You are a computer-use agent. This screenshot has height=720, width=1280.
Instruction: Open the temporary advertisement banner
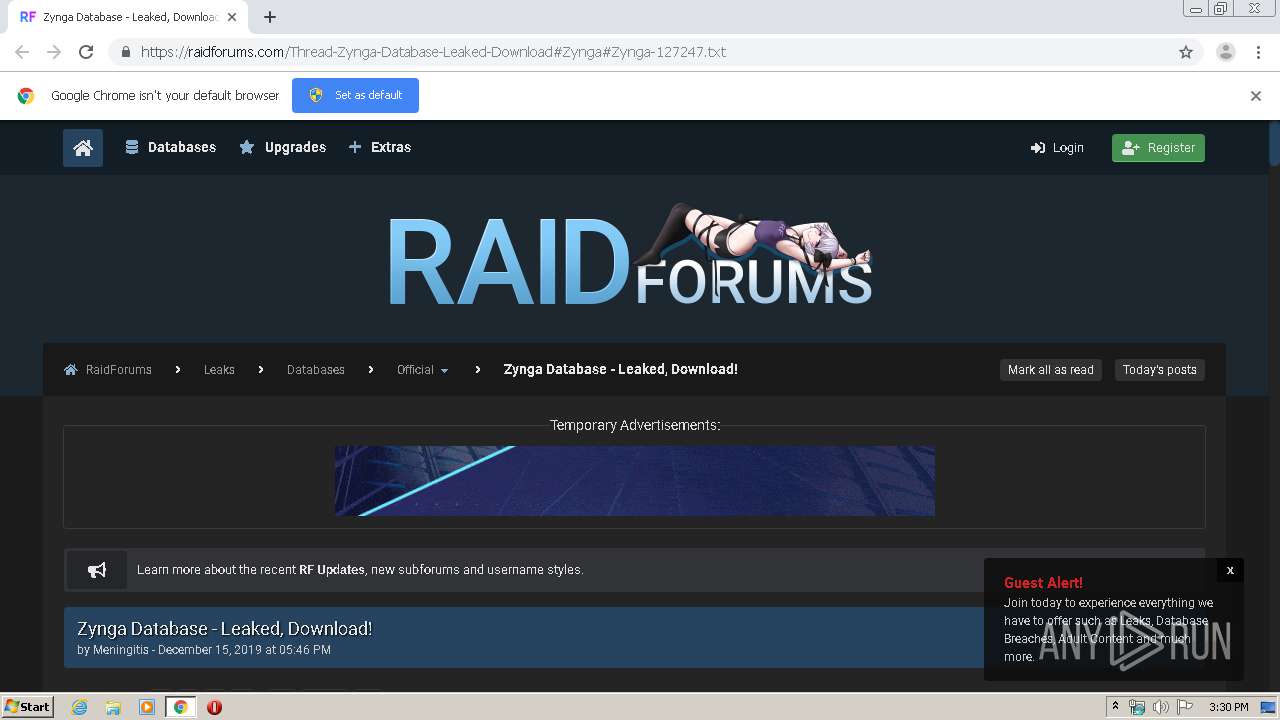coord(635,481)
